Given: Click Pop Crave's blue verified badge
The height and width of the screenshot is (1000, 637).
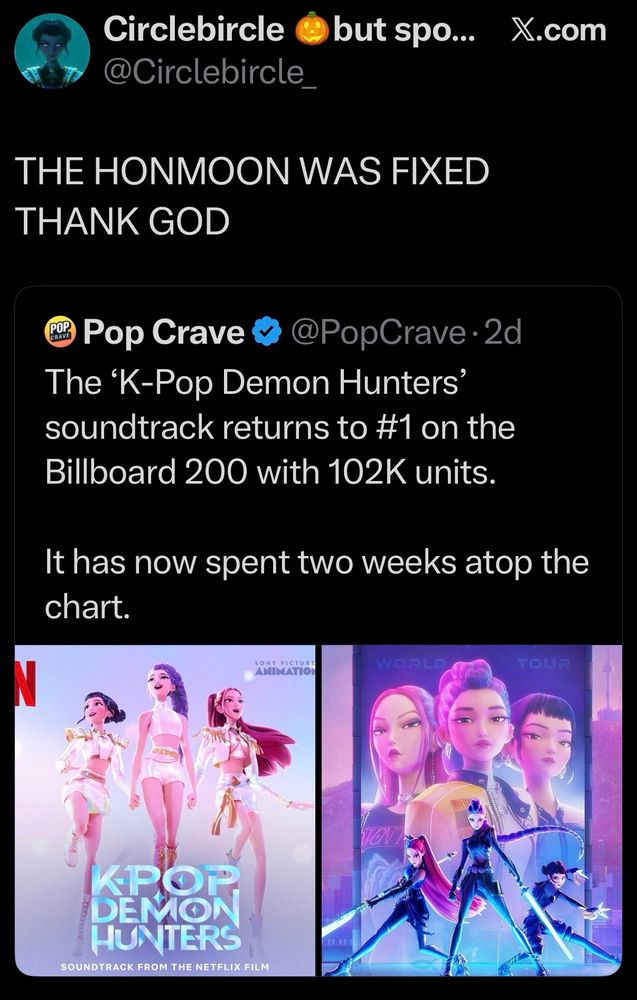Looking at the screenshot, I should click(265, 332).
